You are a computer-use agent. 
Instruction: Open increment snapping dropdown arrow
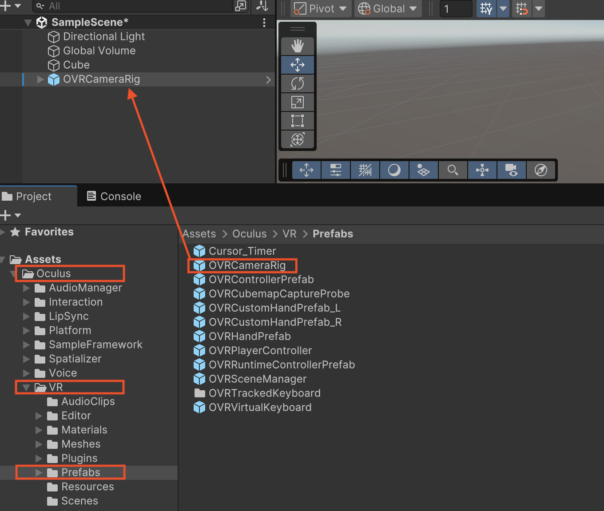(x=539, y=8)
